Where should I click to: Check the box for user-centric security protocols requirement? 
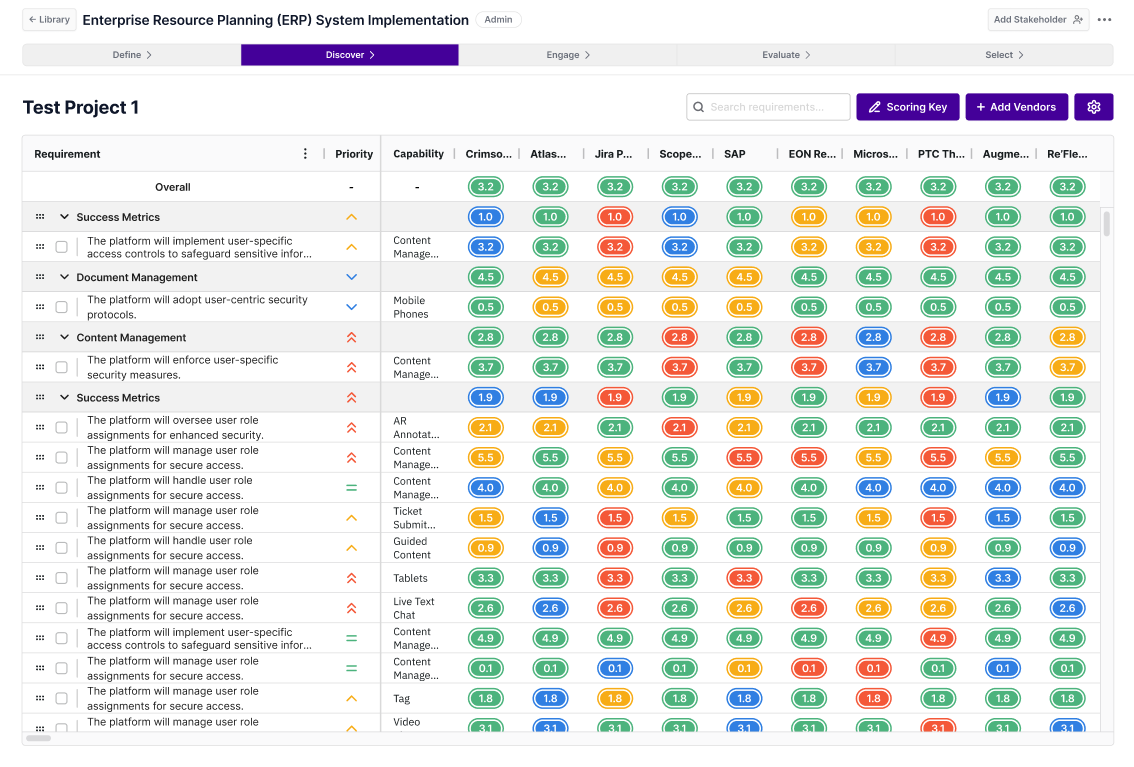(62, 307)
